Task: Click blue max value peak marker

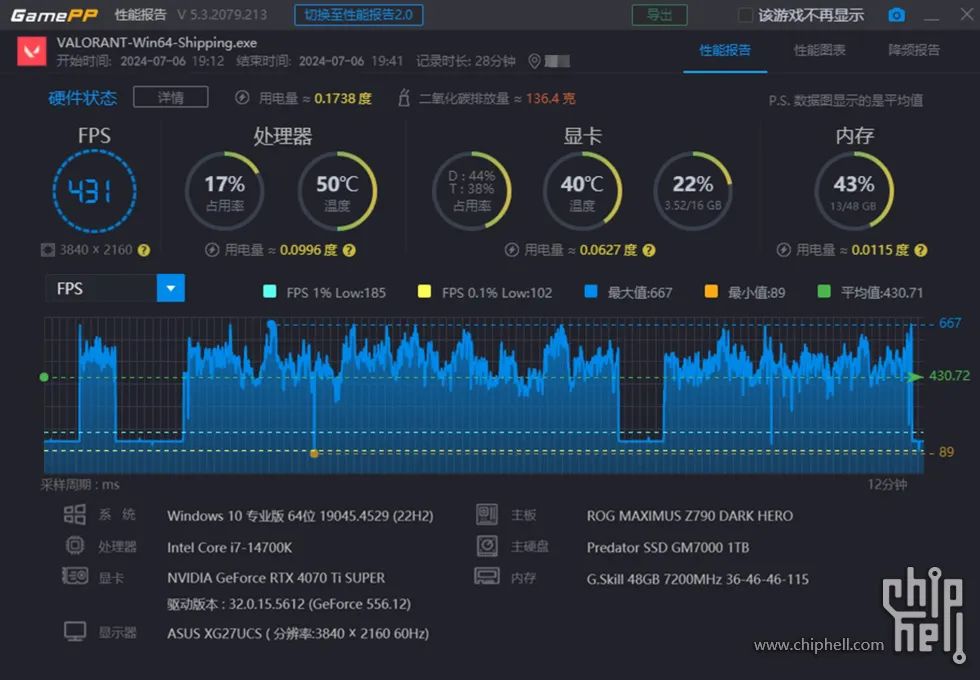Action: 271,324
